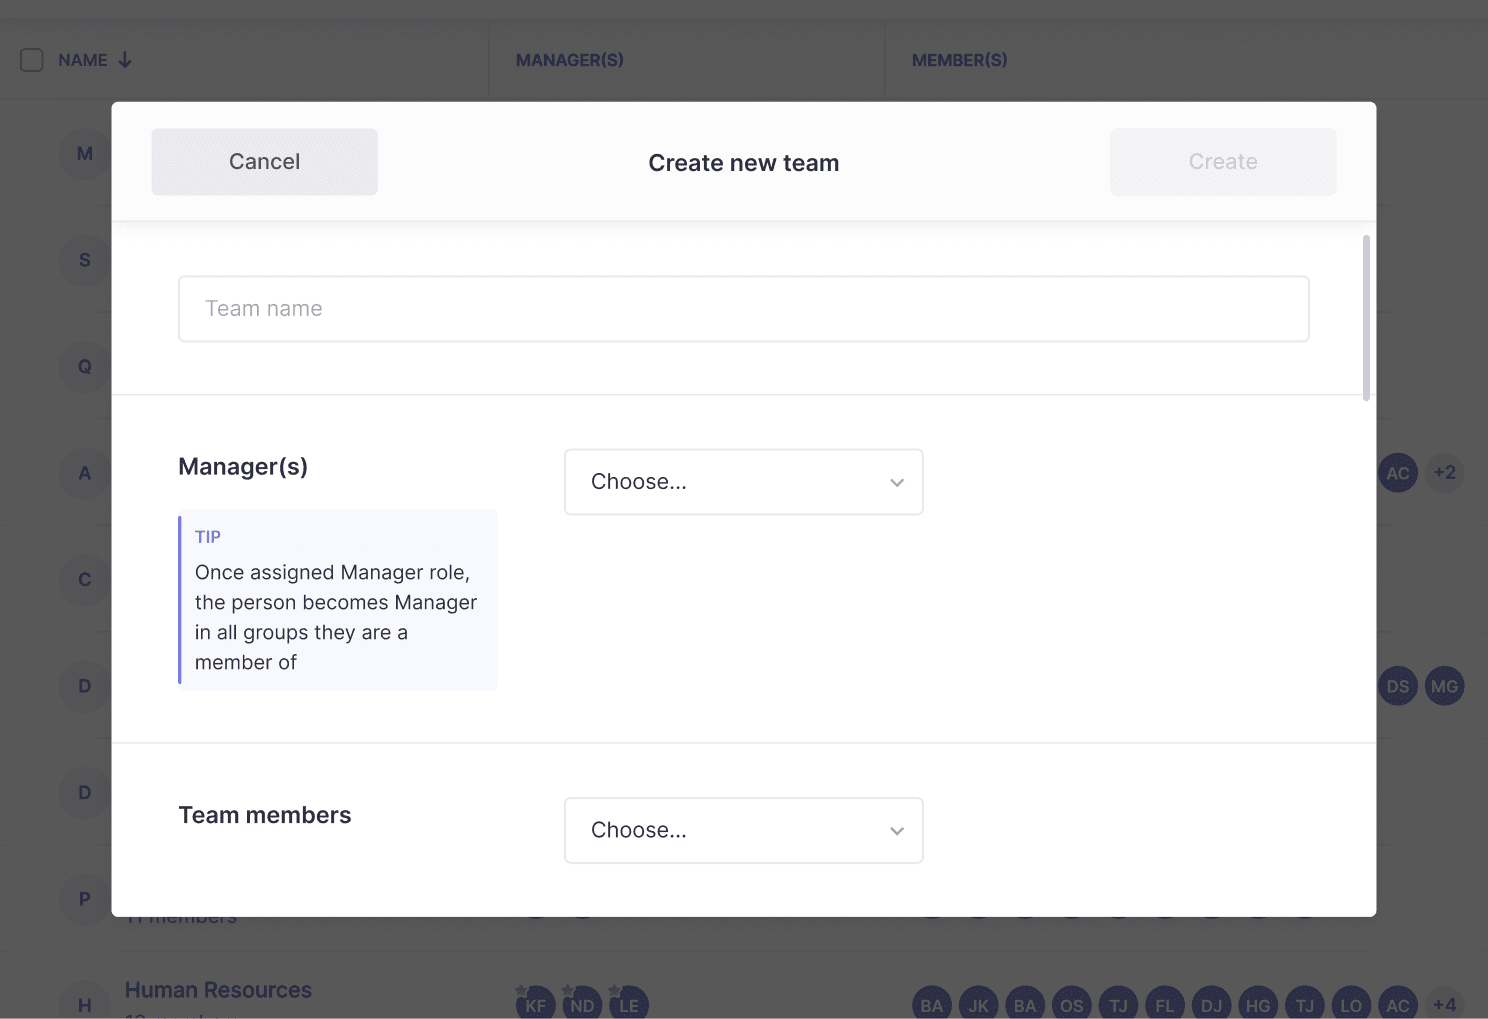This screenshot has width=1488, height=1019.
Task: Select the DS member avatar
Action: (1398, 686)
